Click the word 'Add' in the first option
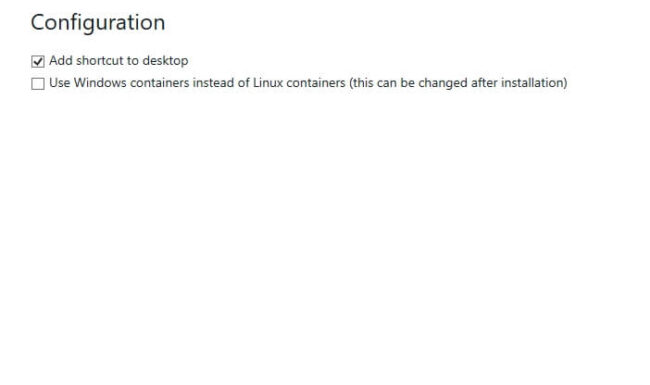Screen dimensions: 650x385 click(61, 61)
